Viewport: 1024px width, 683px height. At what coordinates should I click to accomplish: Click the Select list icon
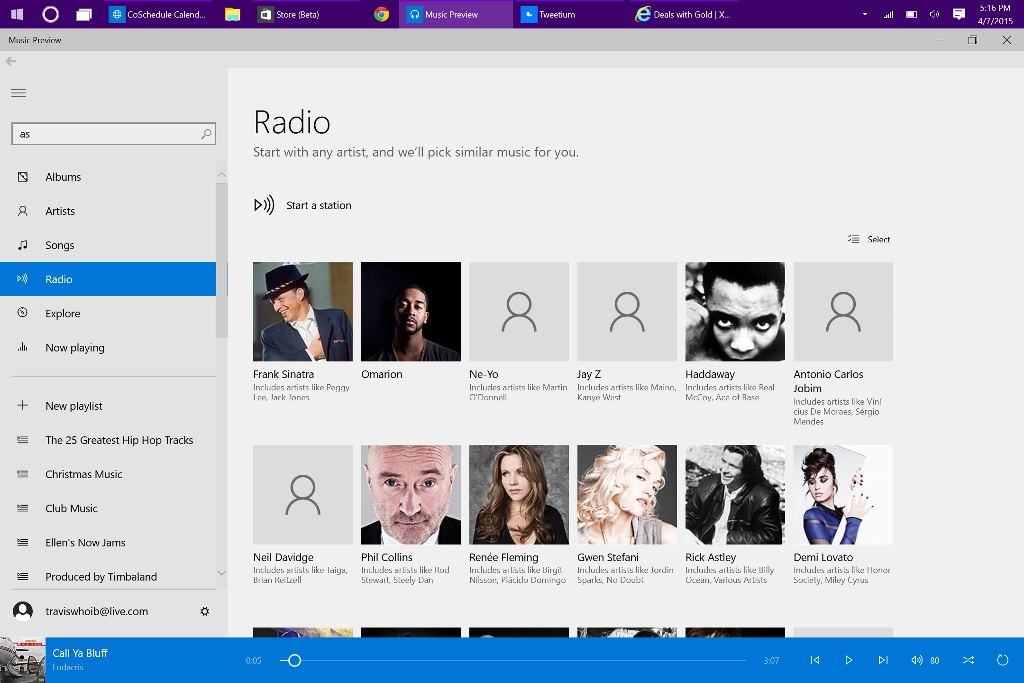854,239
